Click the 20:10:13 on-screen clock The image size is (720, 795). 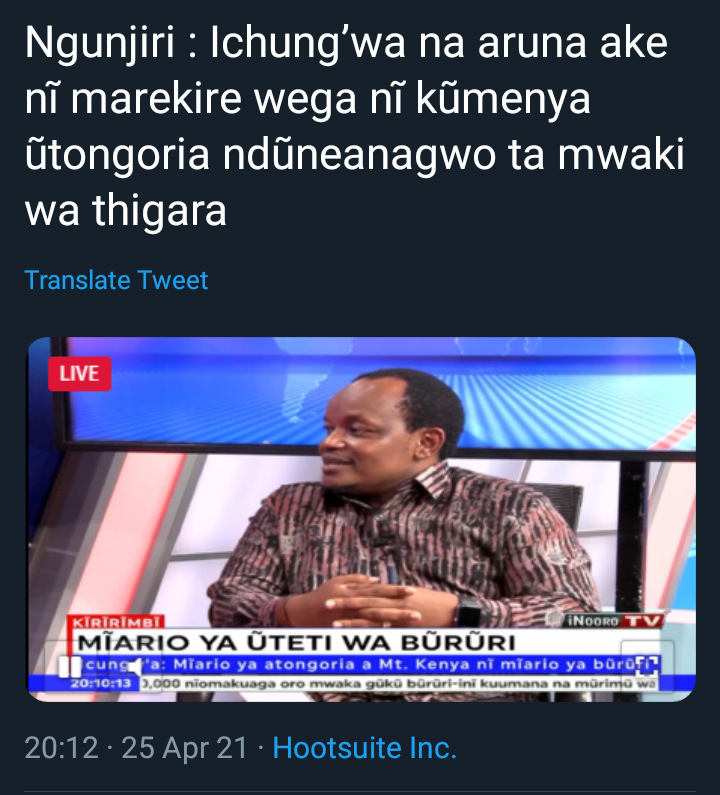click(101, 683)
